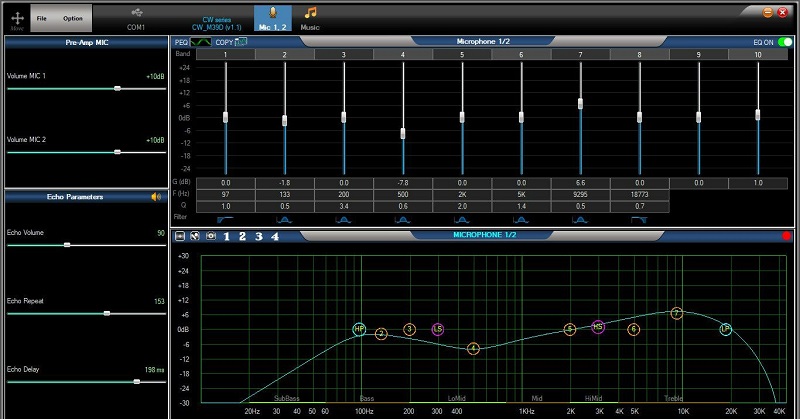Click the Move handle icon
Screen dimensions: 800x419
(x=17, y=17)
